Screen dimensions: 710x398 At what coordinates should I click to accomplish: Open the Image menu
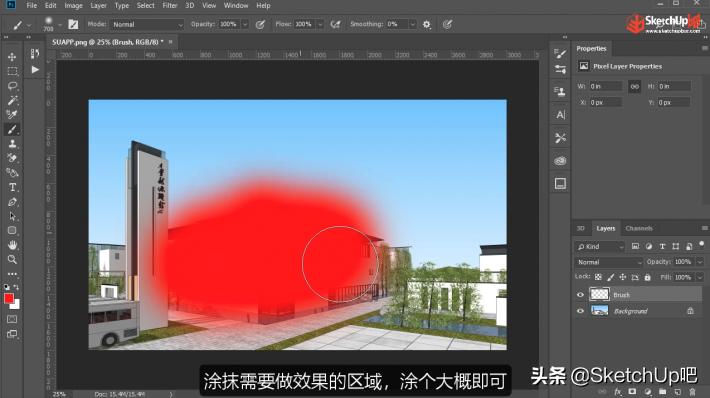[x=73, y=5]
